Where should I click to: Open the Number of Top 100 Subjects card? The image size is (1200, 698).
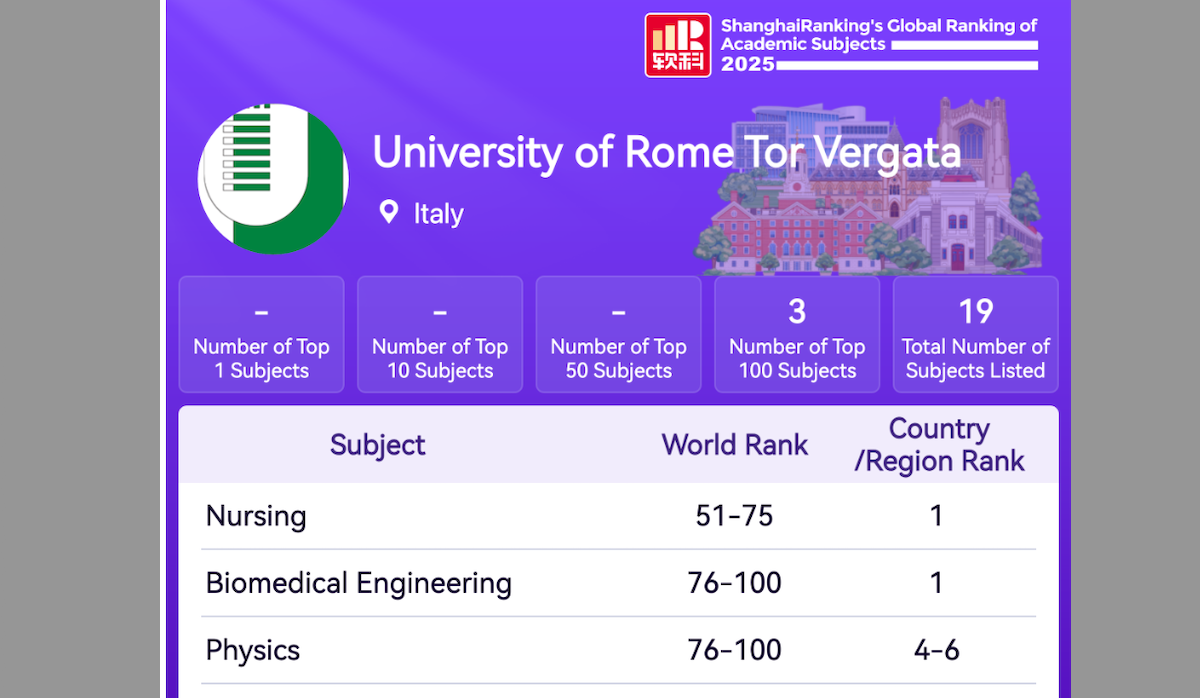[x=797, y=334]
